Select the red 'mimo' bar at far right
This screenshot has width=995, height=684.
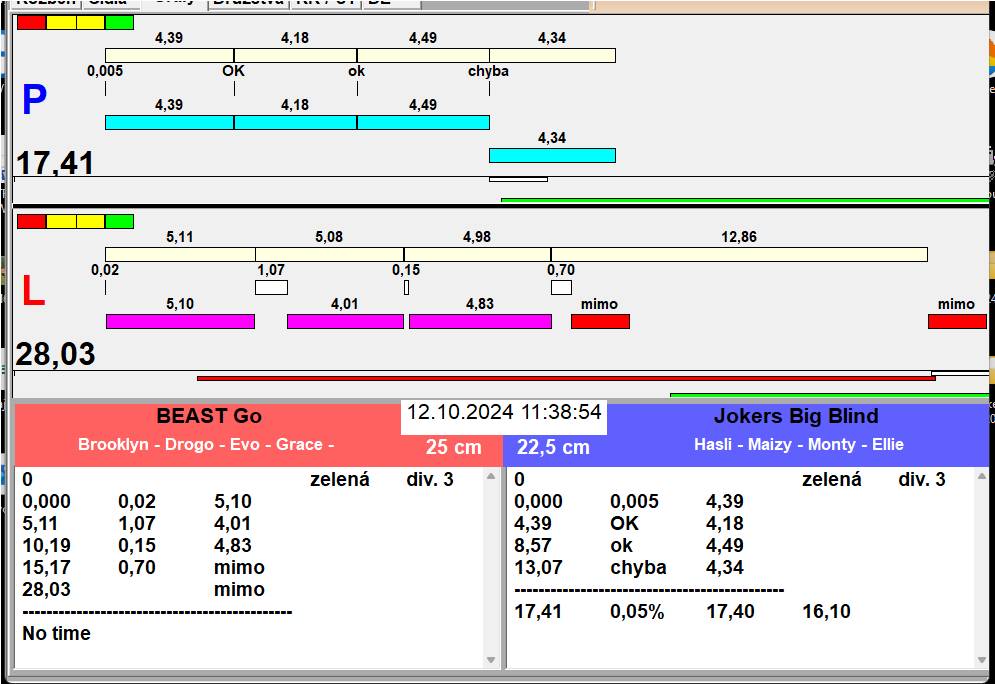point(956,321)
